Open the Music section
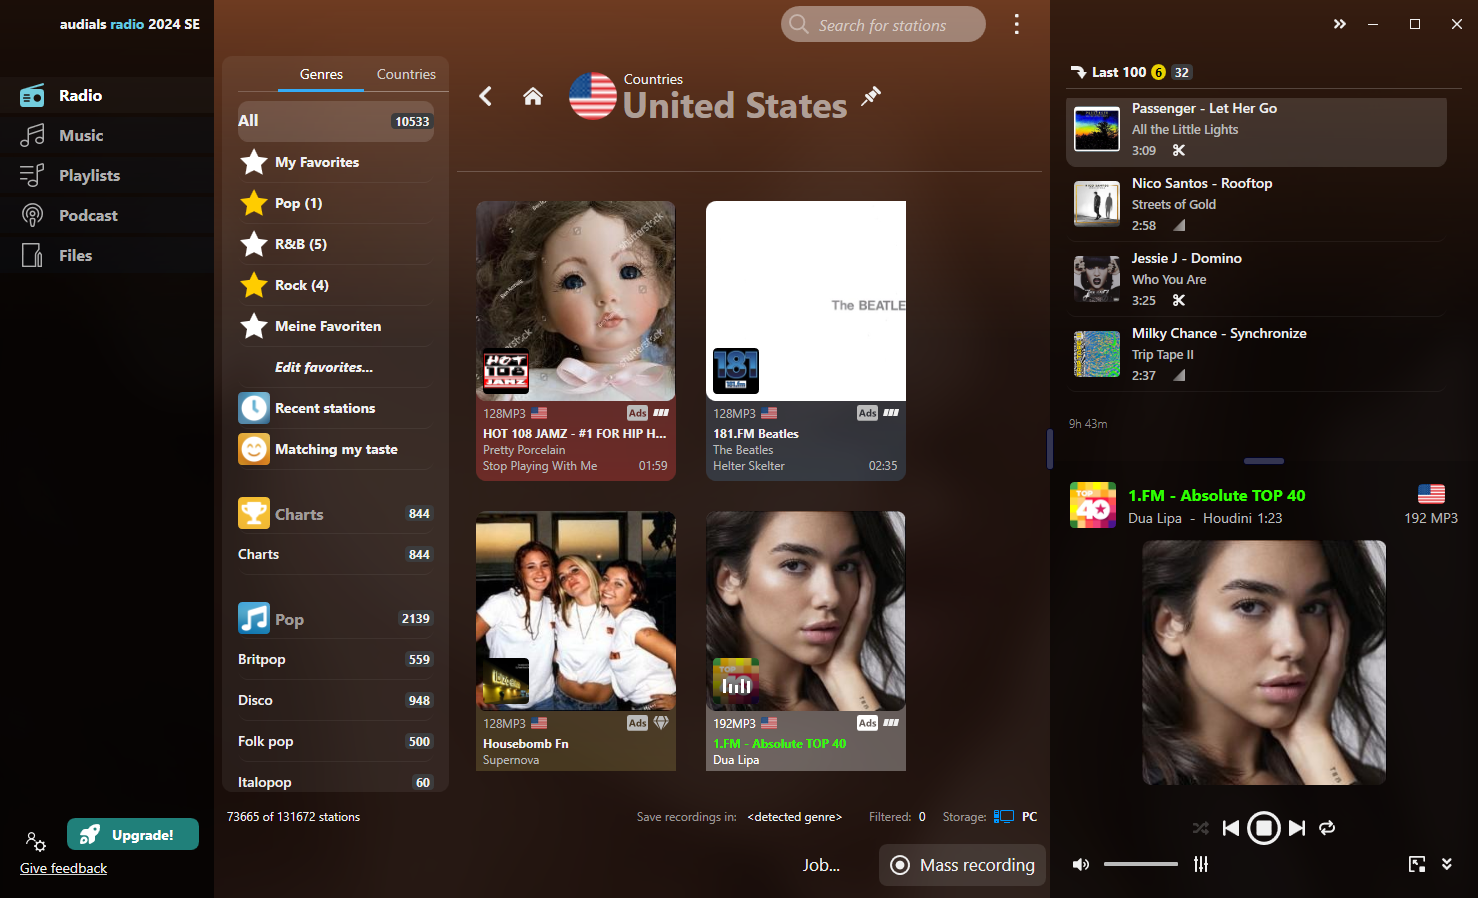 click(107, 136)
